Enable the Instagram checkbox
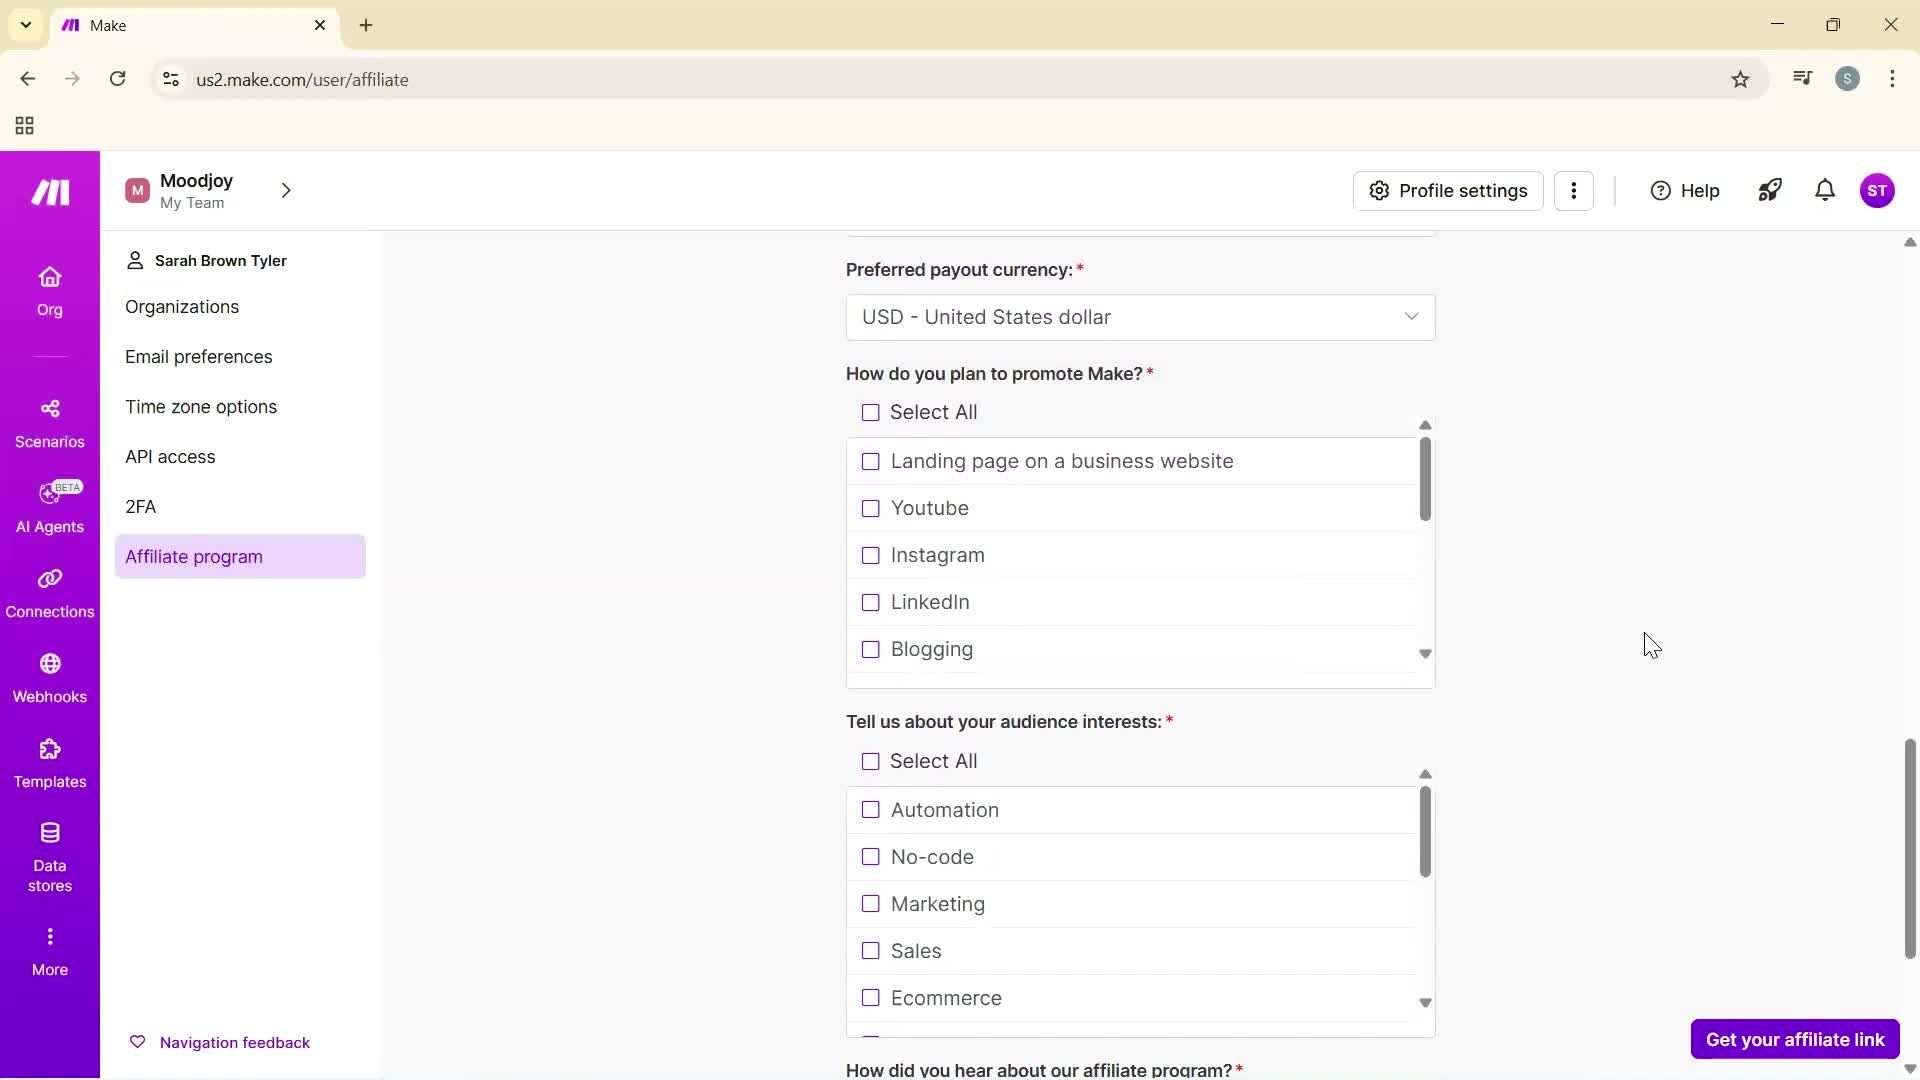Image resolution: width=1920 pixels, height=1080 pixels. pos(870,555)
